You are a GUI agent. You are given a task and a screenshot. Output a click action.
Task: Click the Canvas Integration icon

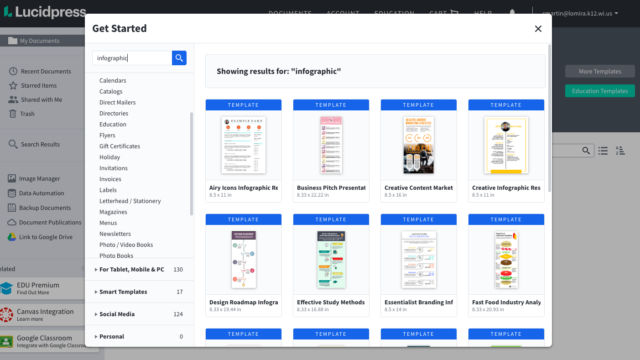(7, 315)
